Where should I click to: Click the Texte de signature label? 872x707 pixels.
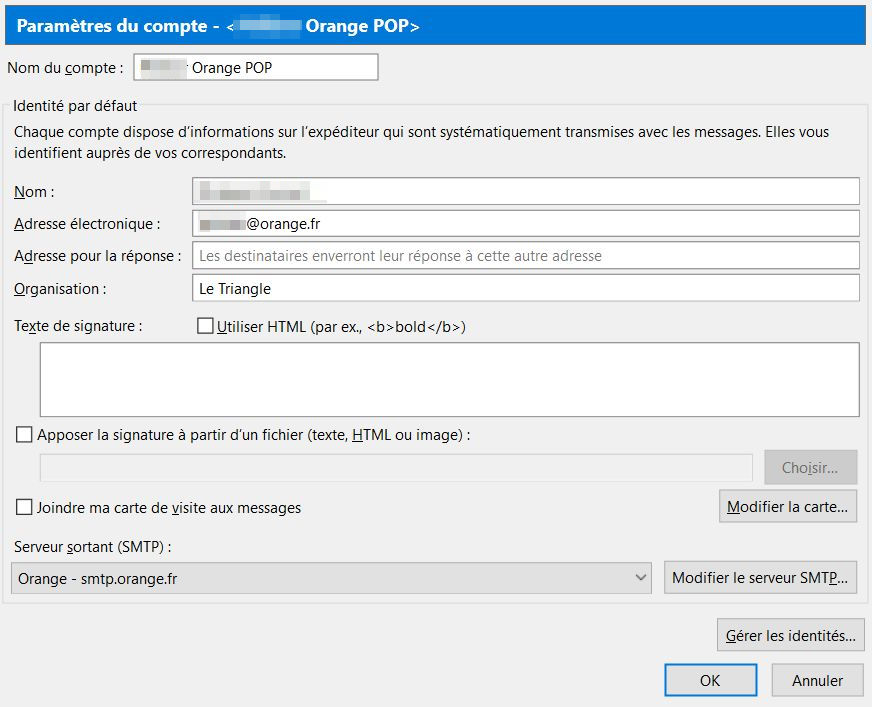tap(79, 326)
